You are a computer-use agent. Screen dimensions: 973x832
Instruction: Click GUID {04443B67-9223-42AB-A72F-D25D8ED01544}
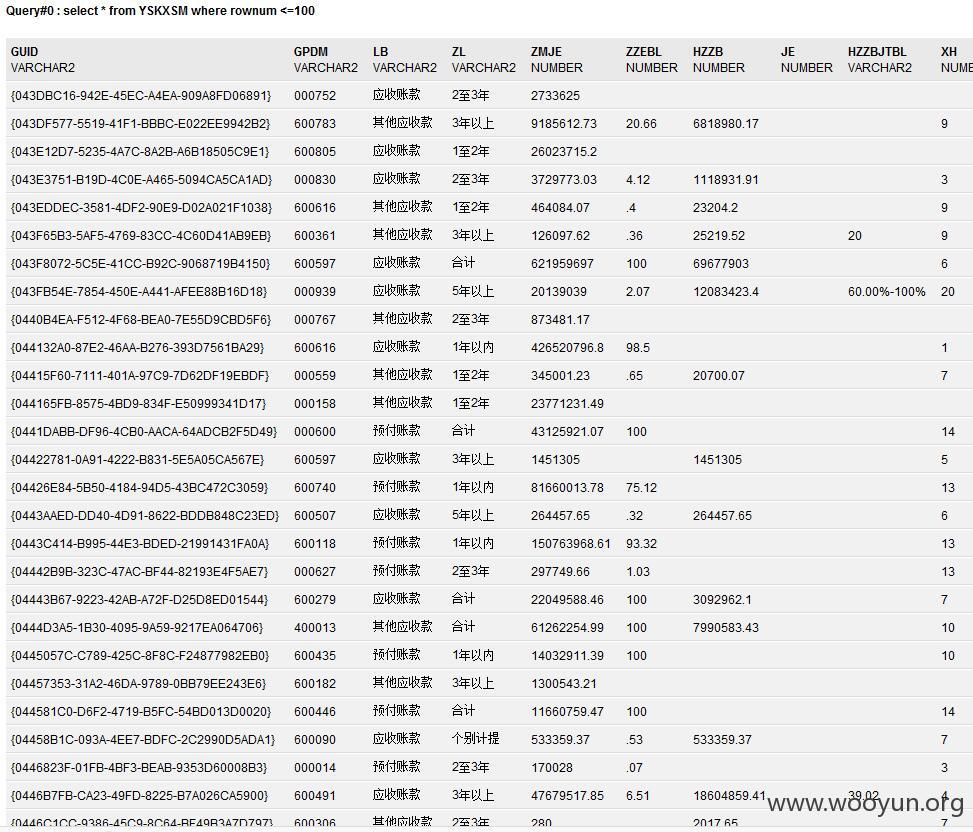(x=140, y=599)
